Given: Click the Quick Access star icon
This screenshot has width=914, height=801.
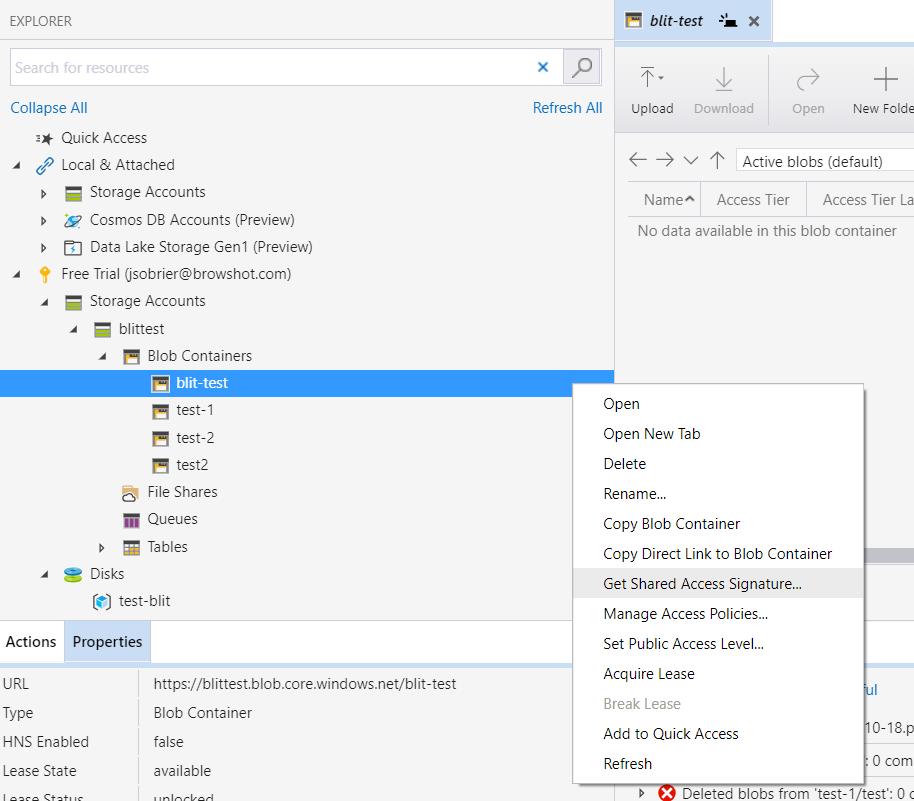Looking at the screenshot, I should click(44, 138).
